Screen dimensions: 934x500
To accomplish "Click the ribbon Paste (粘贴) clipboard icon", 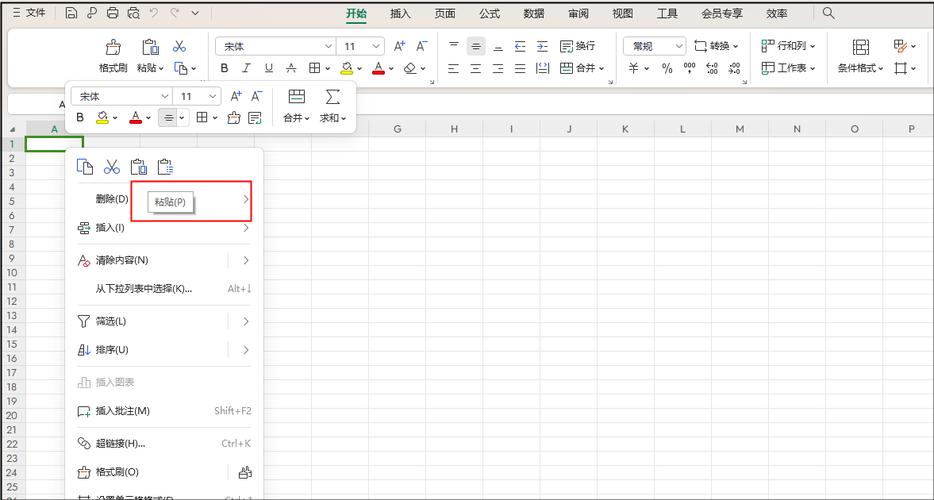I will (150, 46).
